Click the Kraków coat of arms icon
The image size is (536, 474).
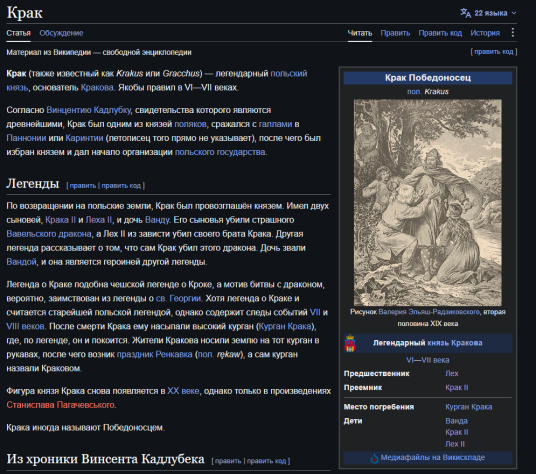point(350,343)
